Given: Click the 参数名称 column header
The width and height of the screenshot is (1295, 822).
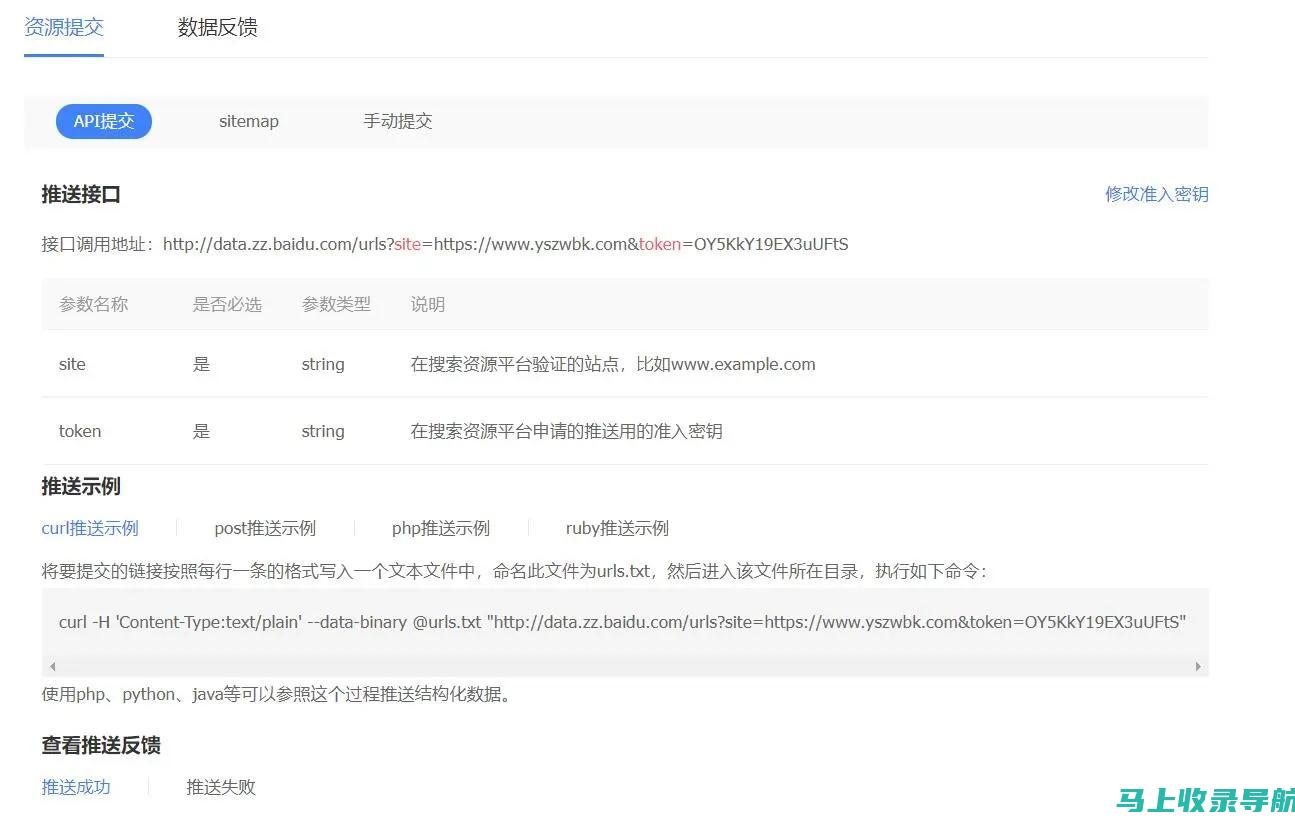Looking at the screenshot, I should click(94, 304).
